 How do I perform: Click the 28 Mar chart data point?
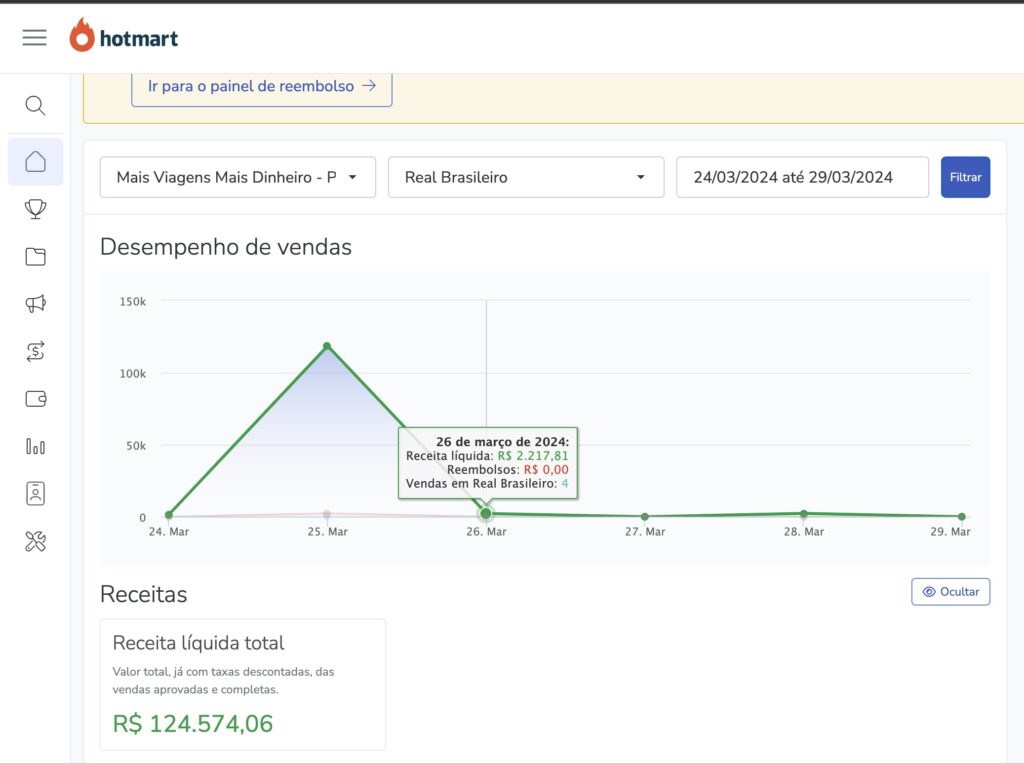(x=803, y=513)
